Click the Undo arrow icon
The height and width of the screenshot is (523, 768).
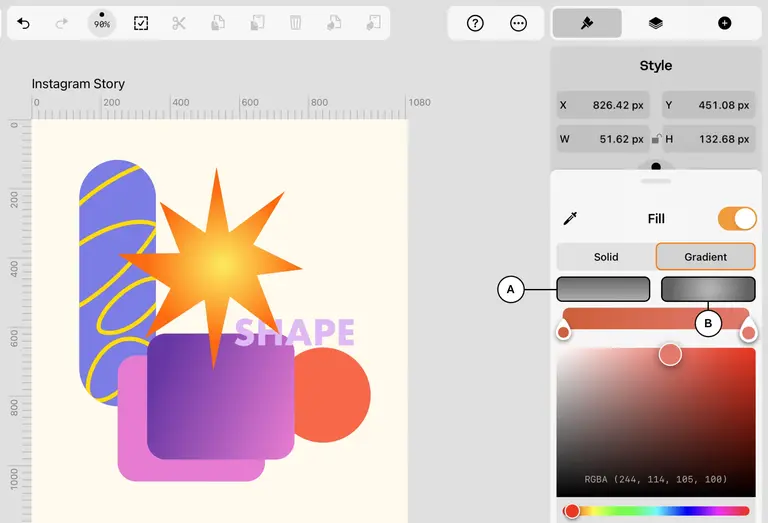tap(24, 23)
